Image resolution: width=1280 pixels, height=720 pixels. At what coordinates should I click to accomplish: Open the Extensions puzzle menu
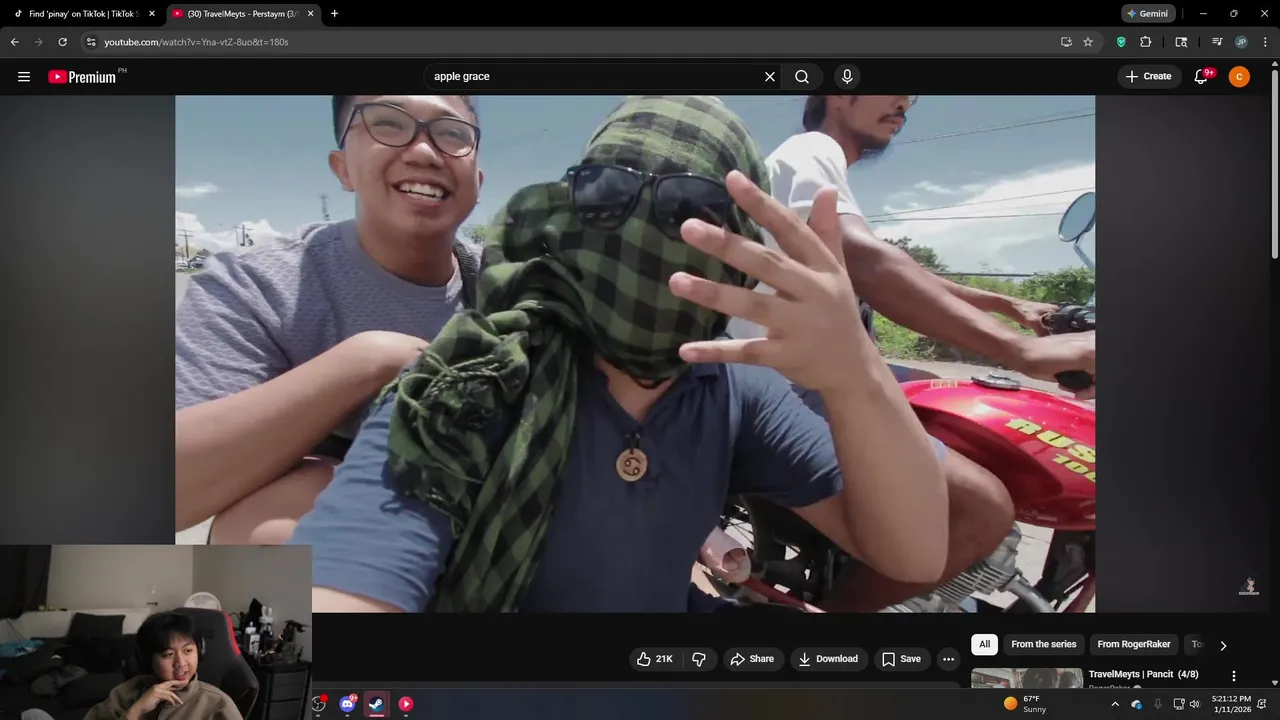click(x=1146, y=42)
